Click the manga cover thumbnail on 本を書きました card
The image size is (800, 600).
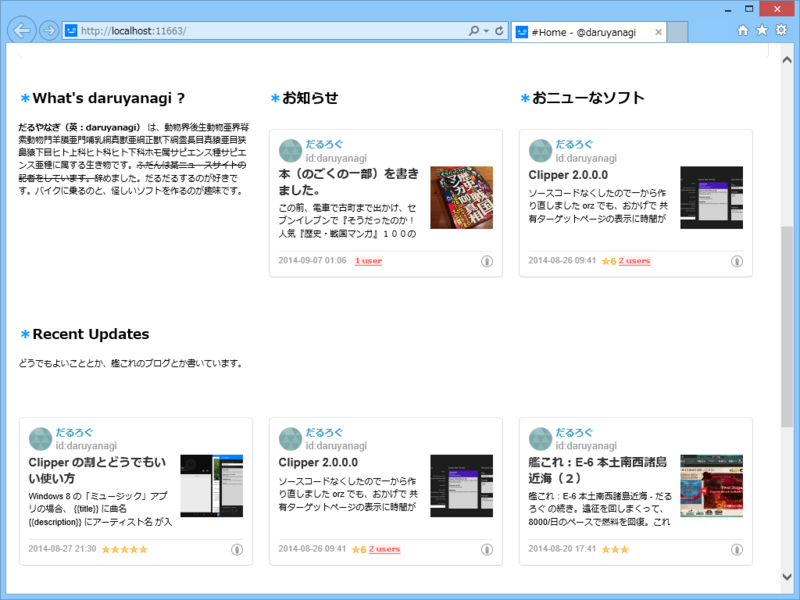[463, 196]
